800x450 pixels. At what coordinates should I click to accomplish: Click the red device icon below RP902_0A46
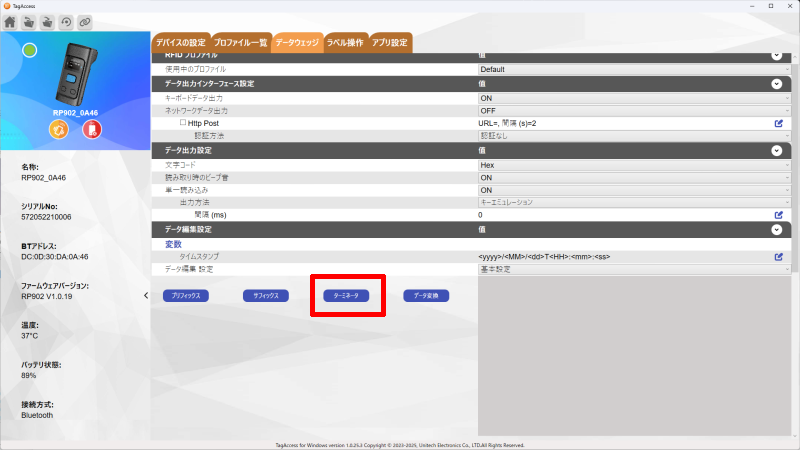click(91, 131)
